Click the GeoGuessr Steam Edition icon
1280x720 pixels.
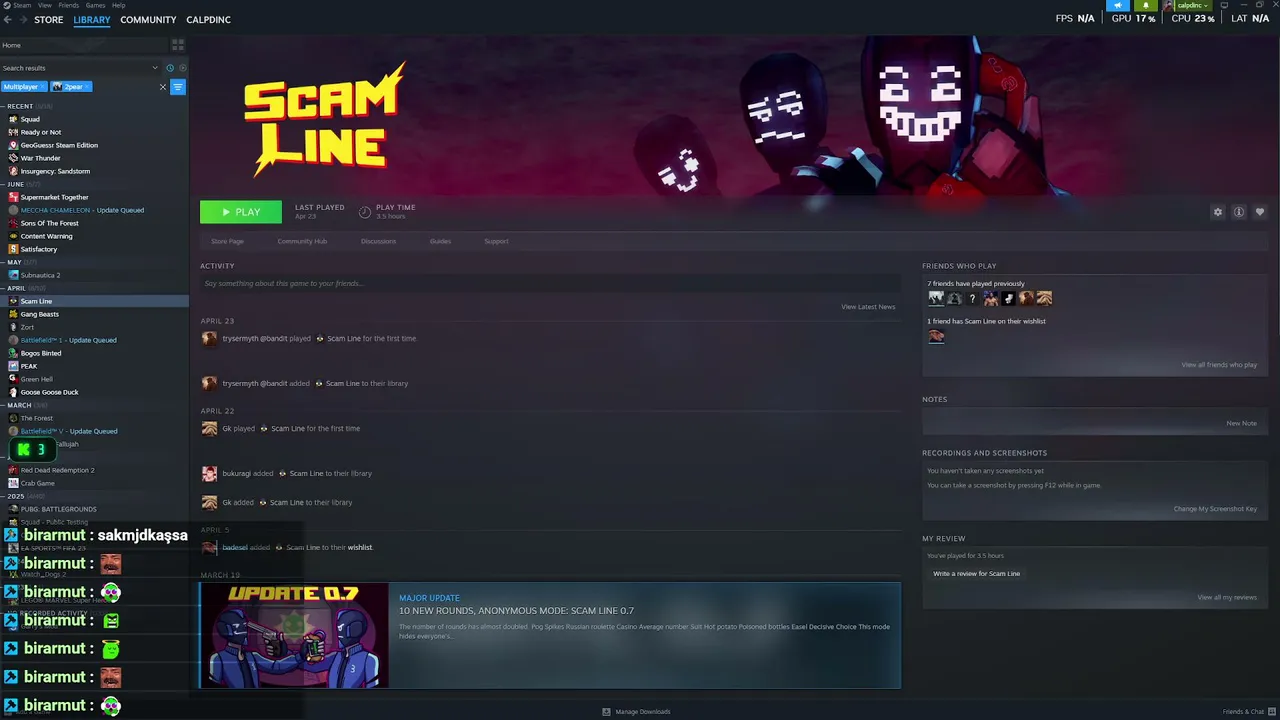pyautogui.click(x=13, y=145)
